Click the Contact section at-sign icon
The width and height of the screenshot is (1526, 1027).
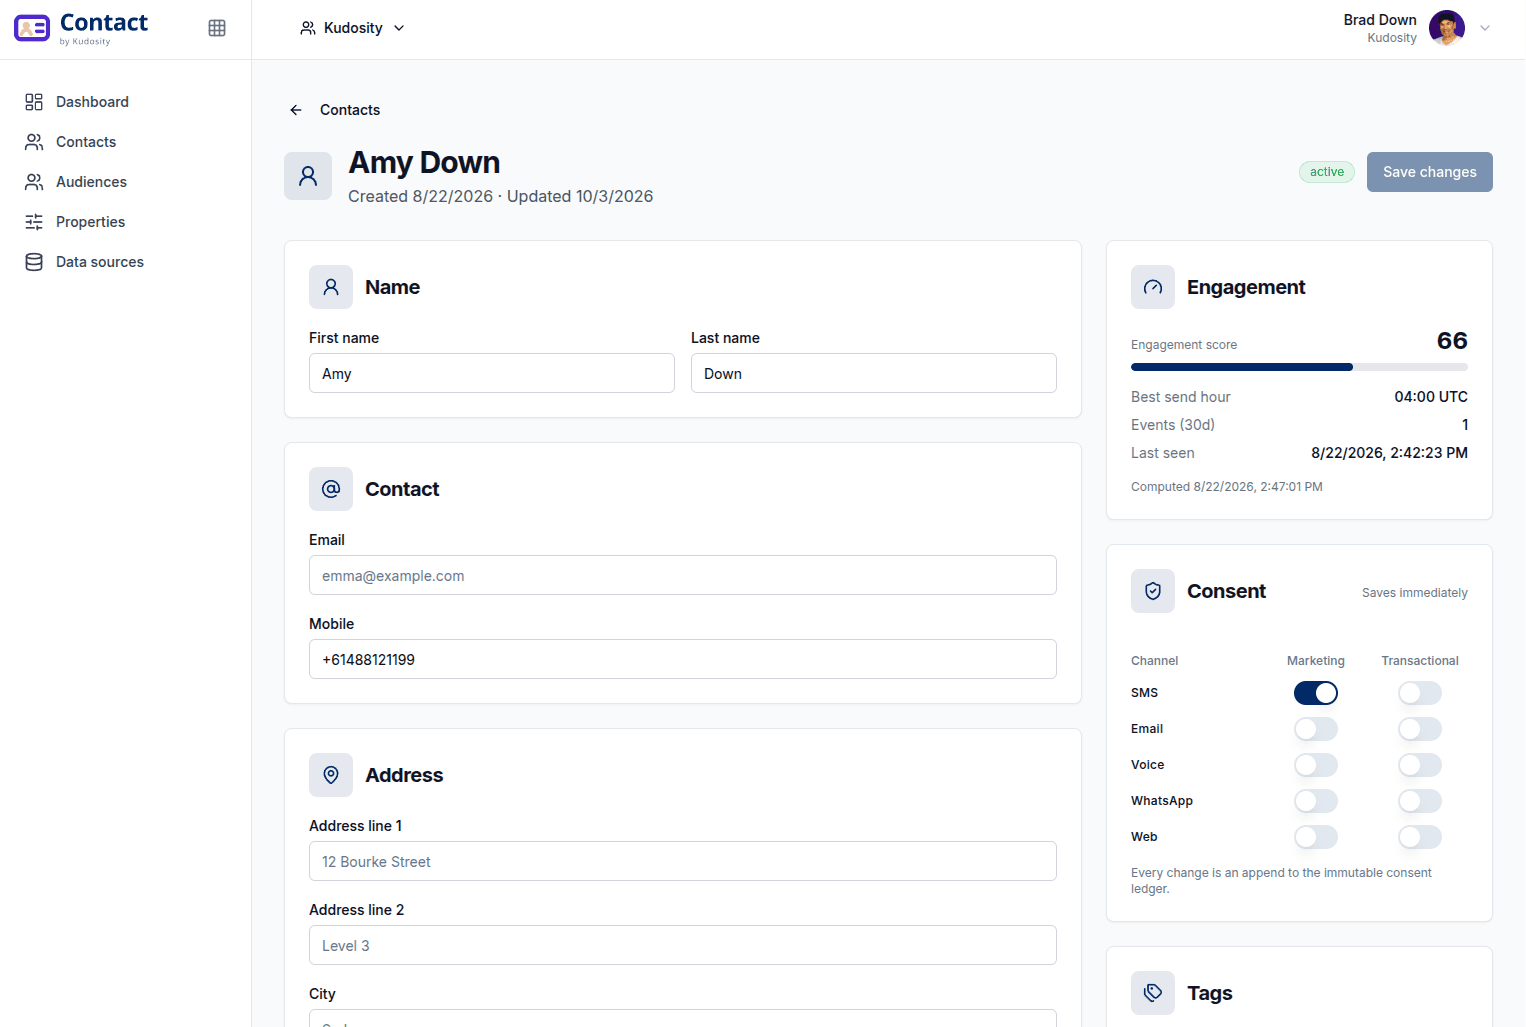click(x=331, y=489)
